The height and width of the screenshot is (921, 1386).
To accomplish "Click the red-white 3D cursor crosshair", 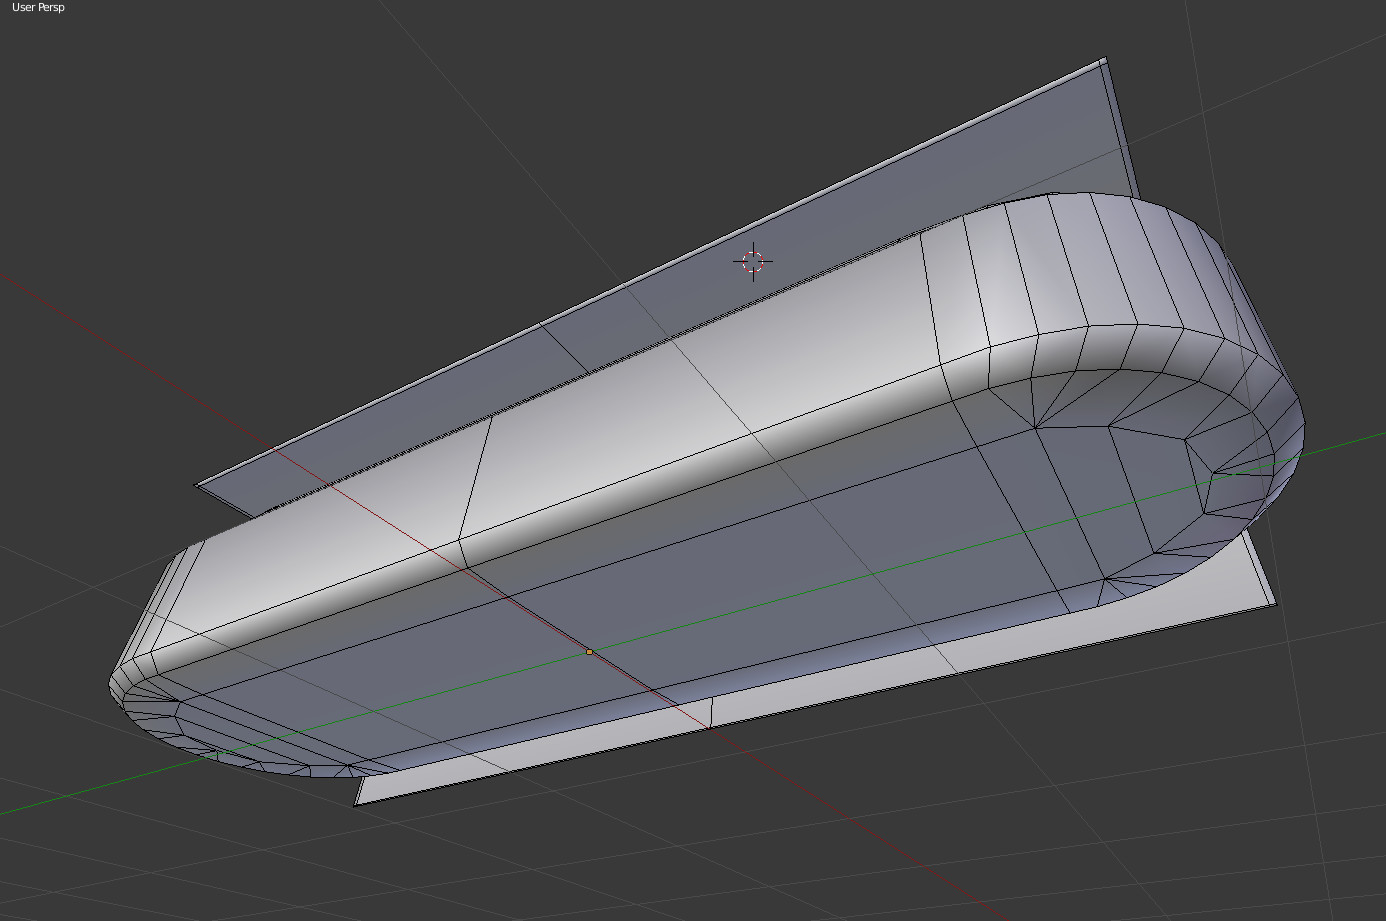I will click(753, 262).
